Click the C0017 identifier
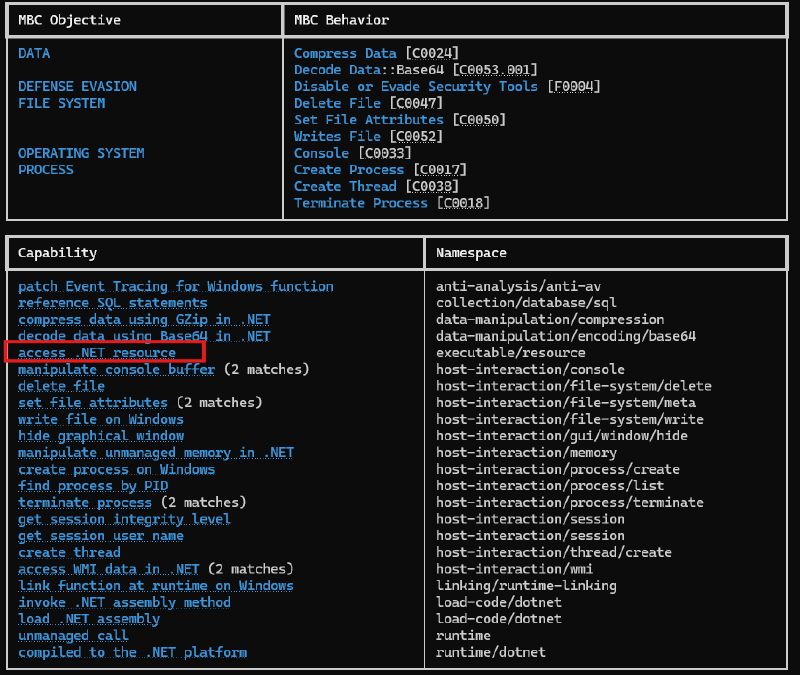 [440, 170]
